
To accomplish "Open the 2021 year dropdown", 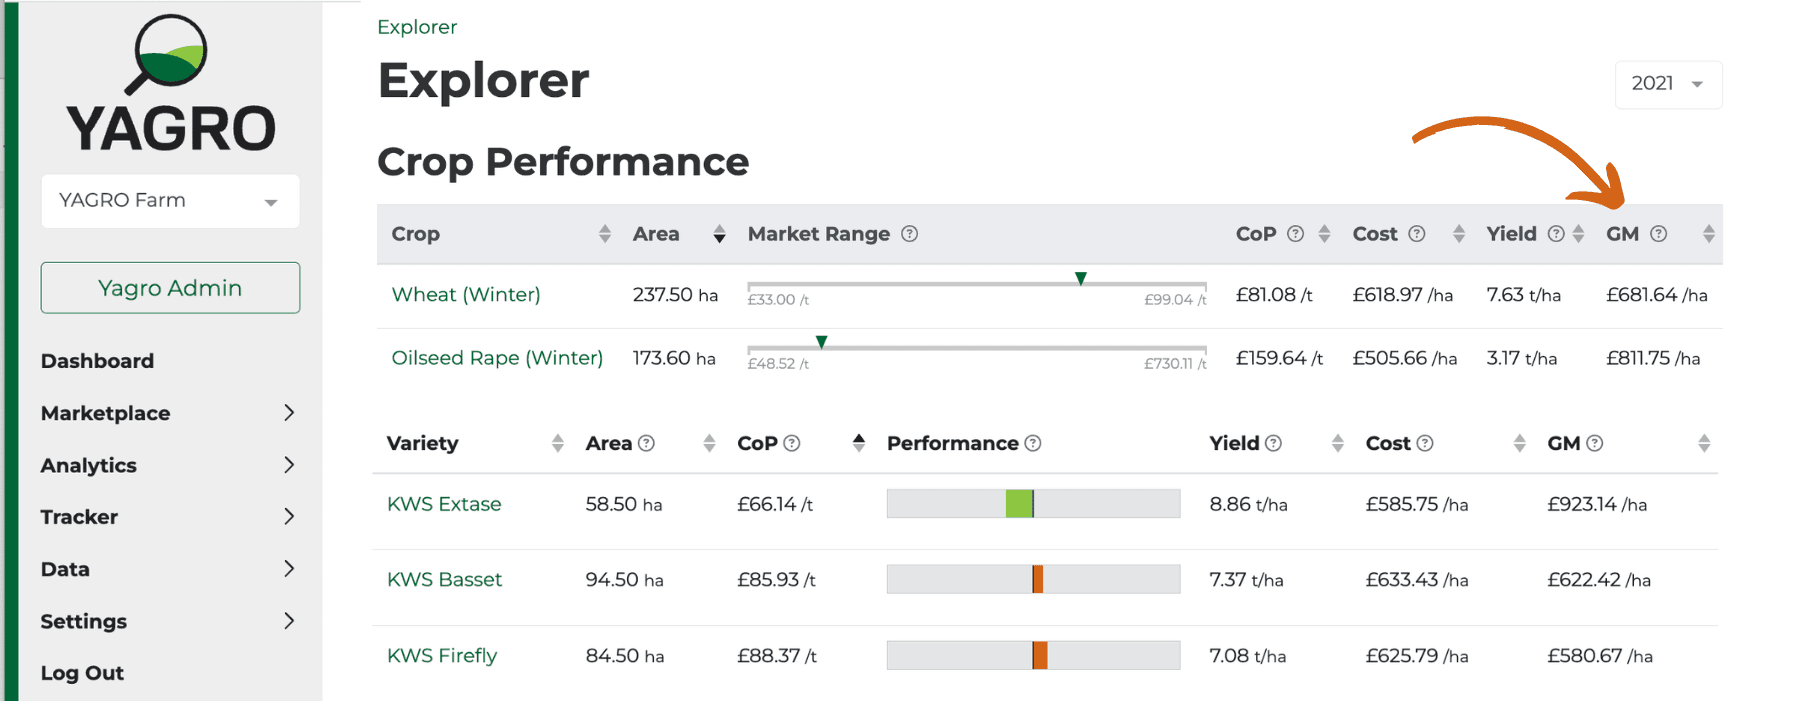I will (x=1668, y=84).
